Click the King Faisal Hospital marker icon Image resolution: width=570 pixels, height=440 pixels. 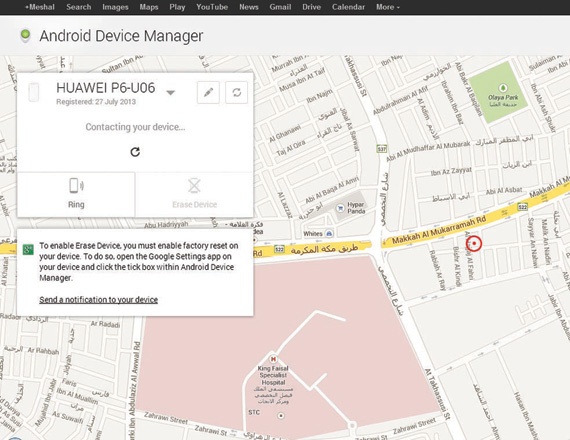pos(273,359)
